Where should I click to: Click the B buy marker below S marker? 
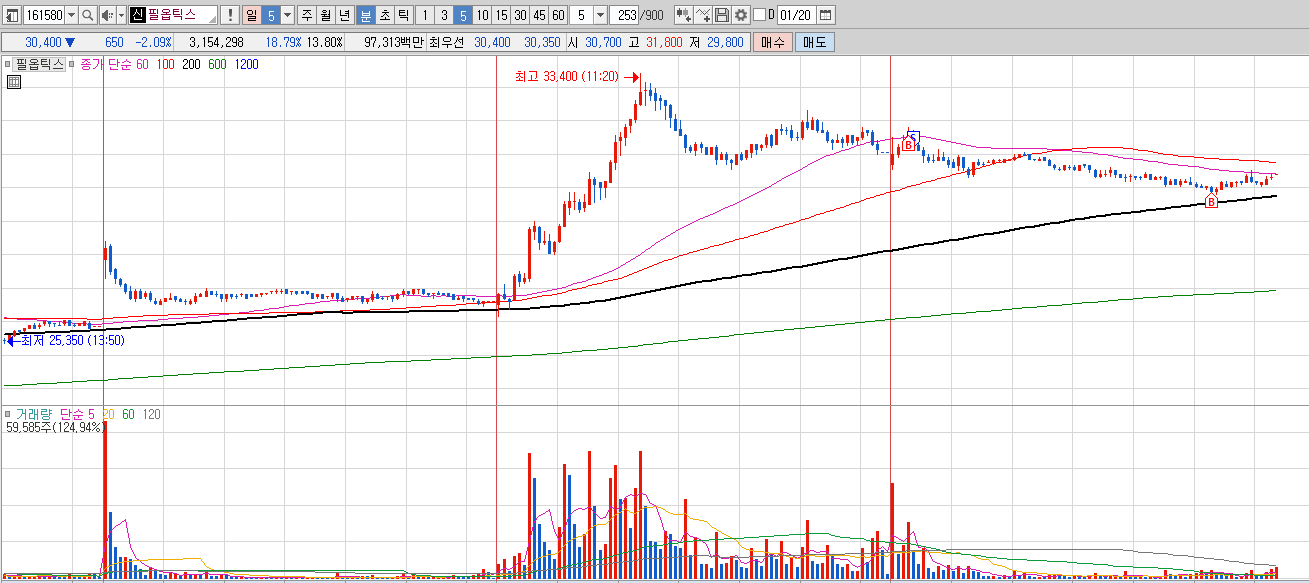click(907, 146)
